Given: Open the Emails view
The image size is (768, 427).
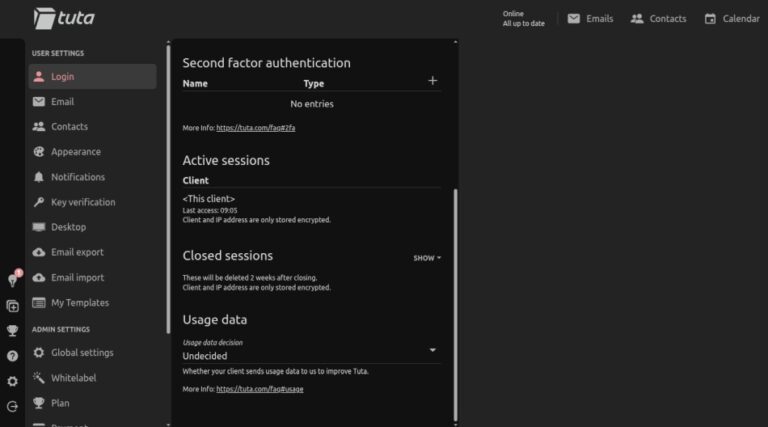Looking at the screenshot, I should pos(590,19).
